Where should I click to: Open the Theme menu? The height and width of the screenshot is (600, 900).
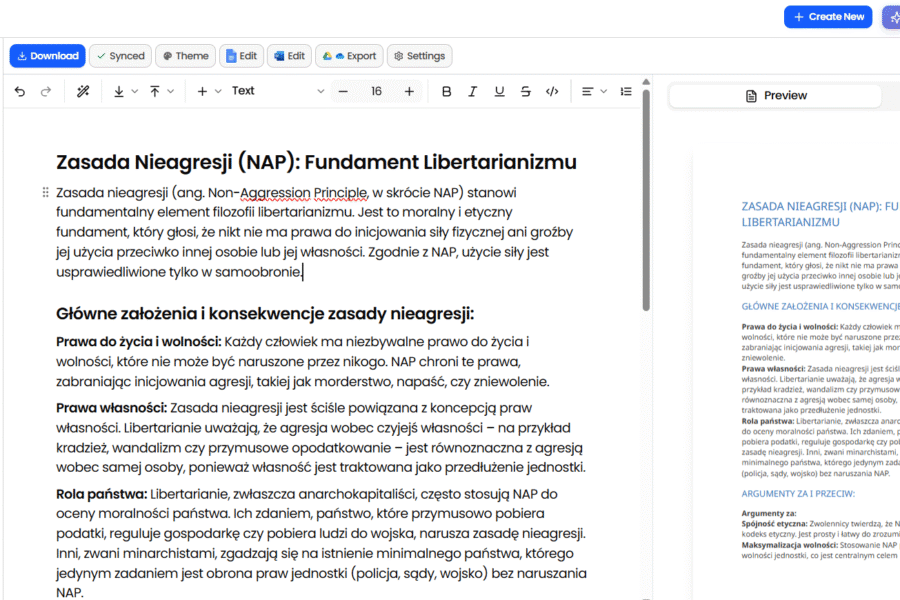click(185, 56)
